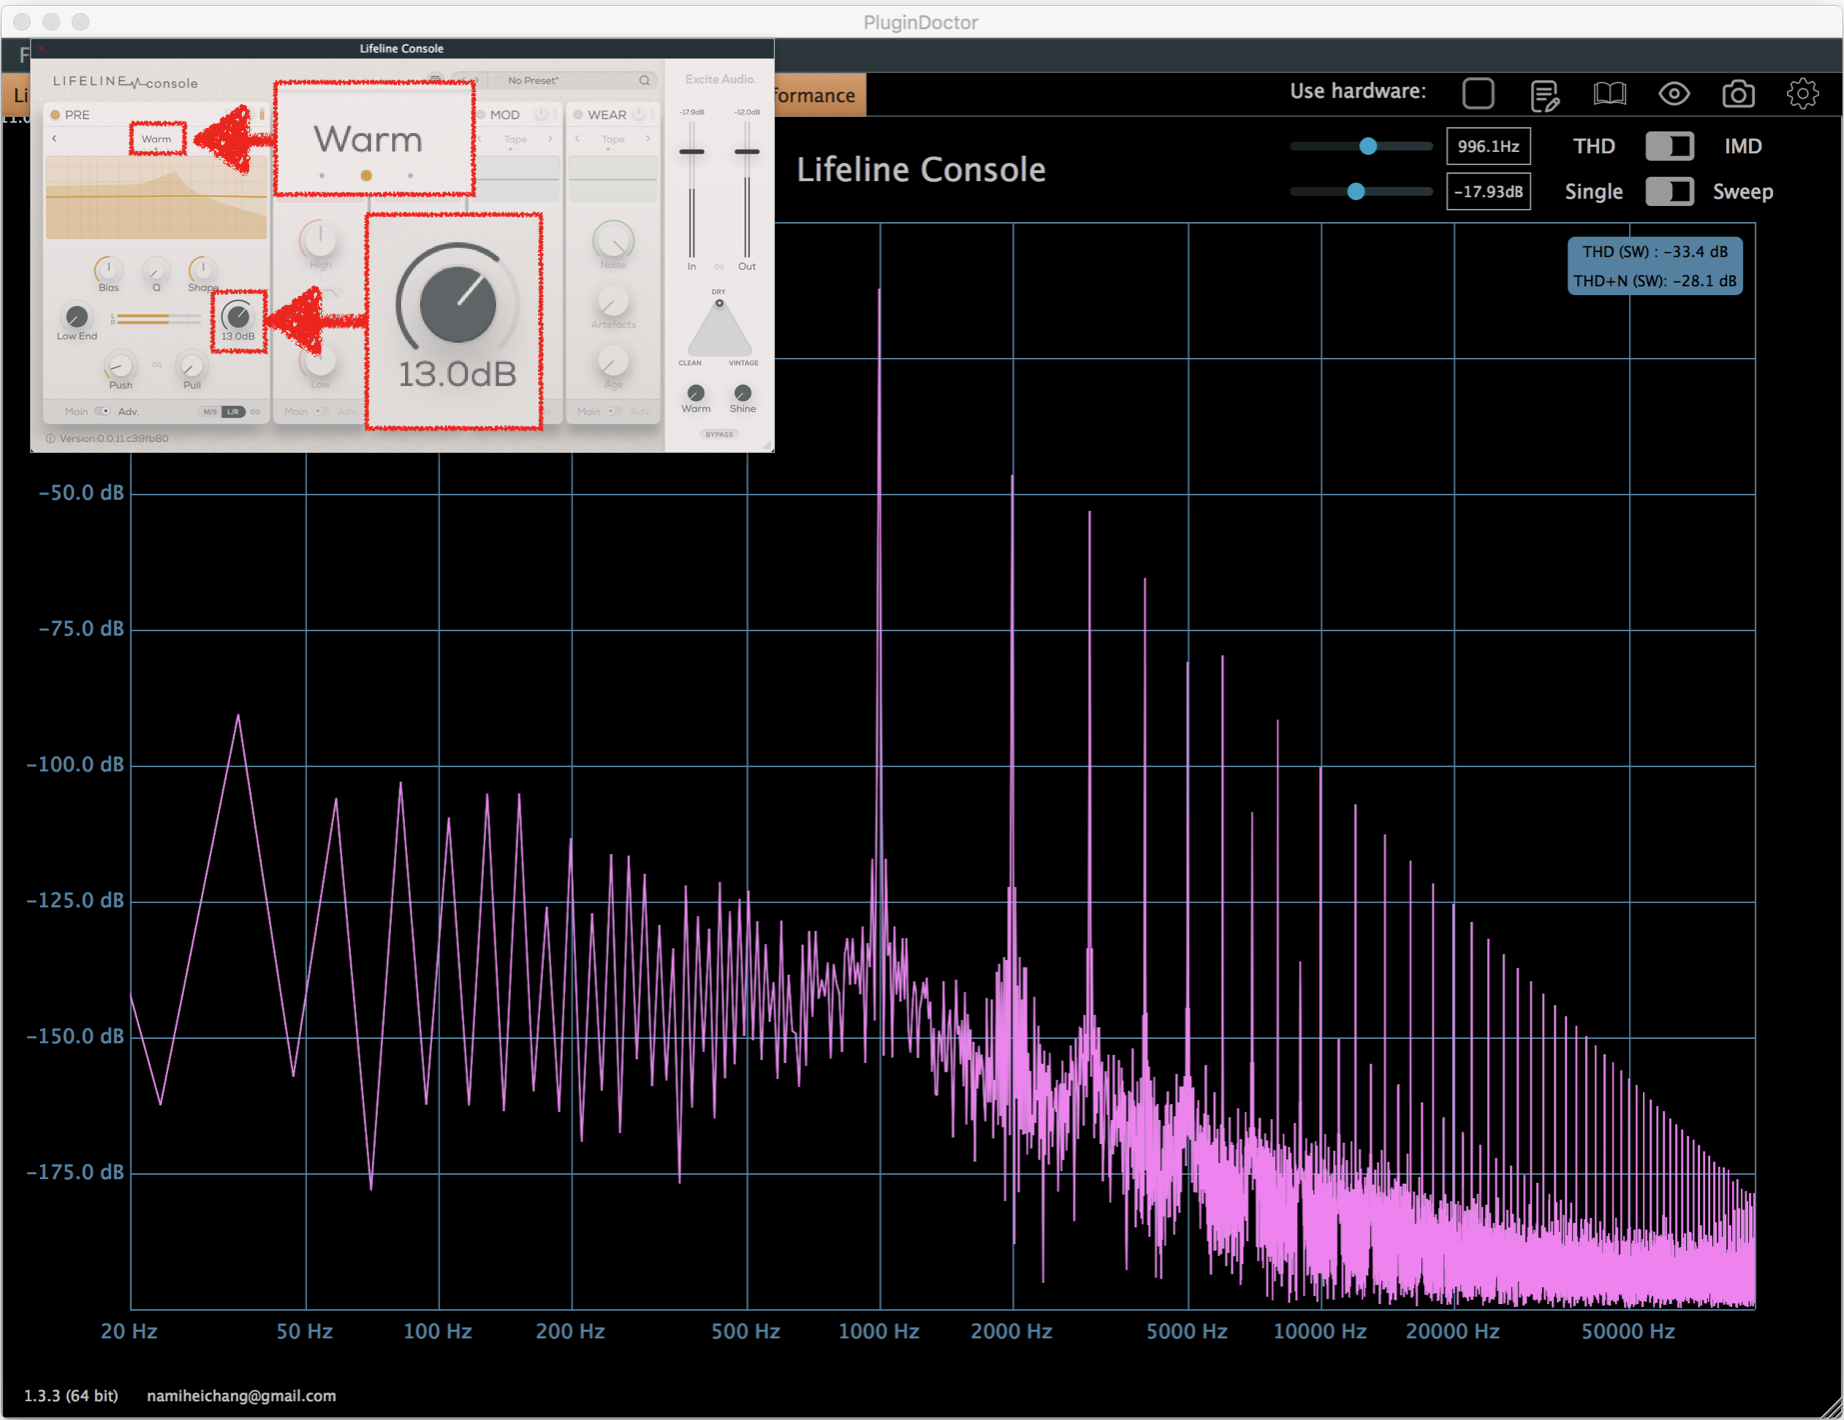The image size is (1844, 1420).
Task: Click the In fader handle
Action: [x=691, y=151]
